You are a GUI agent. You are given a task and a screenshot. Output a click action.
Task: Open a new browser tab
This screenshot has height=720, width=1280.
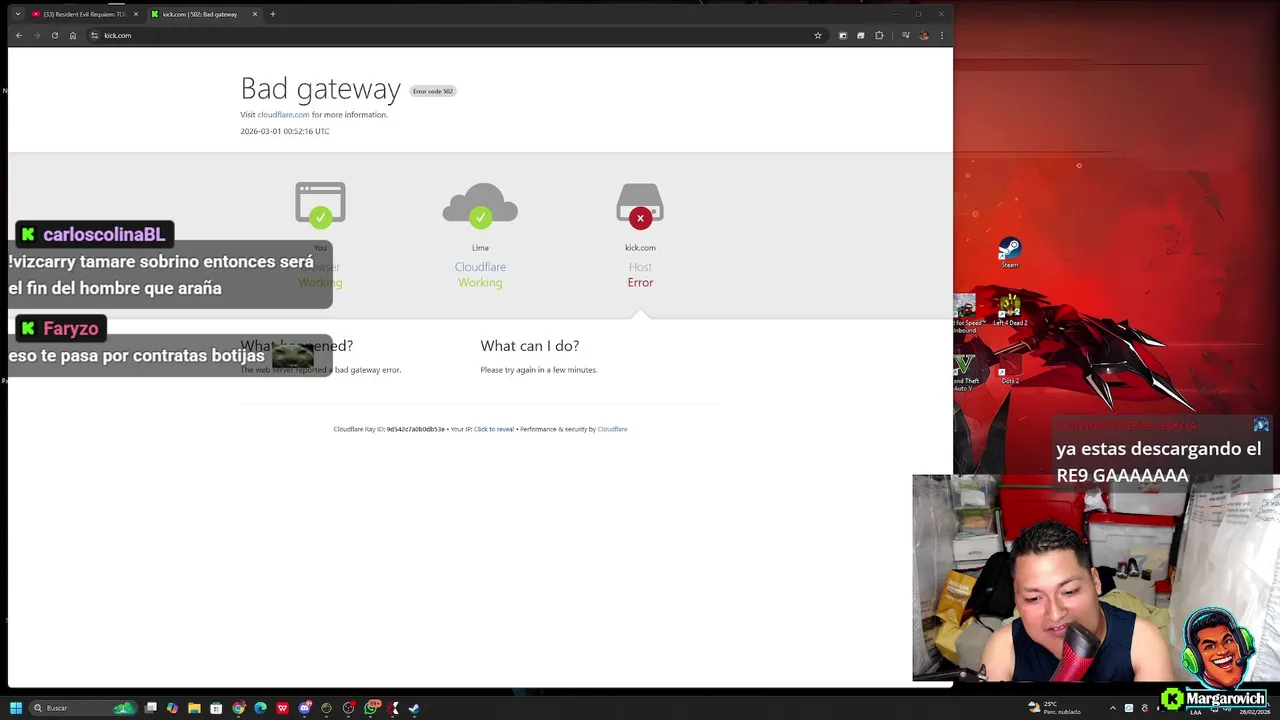[273, 14]
